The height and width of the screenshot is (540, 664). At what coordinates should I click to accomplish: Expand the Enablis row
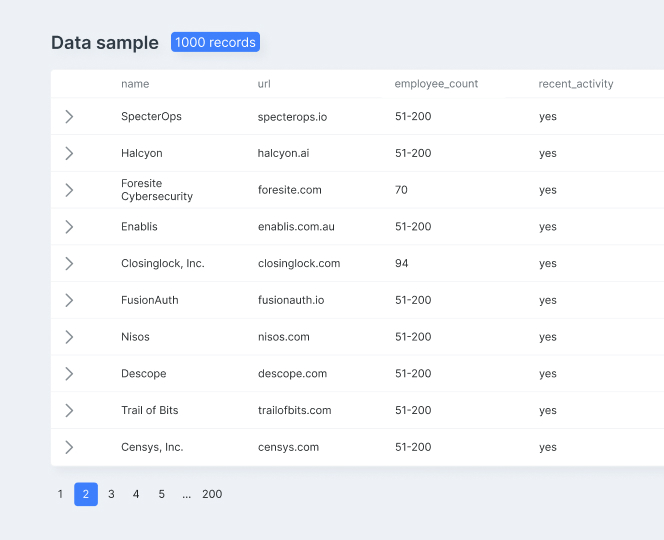pos(69,227)
